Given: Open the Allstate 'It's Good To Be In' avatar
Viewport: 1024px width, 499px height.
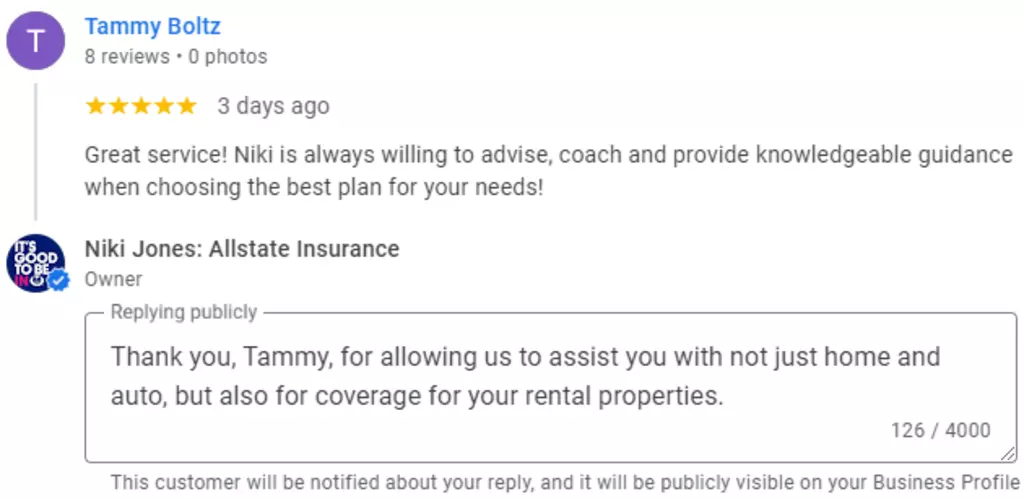Looking at the screenshot, I should pyautogui.click(x=36, y=263).
